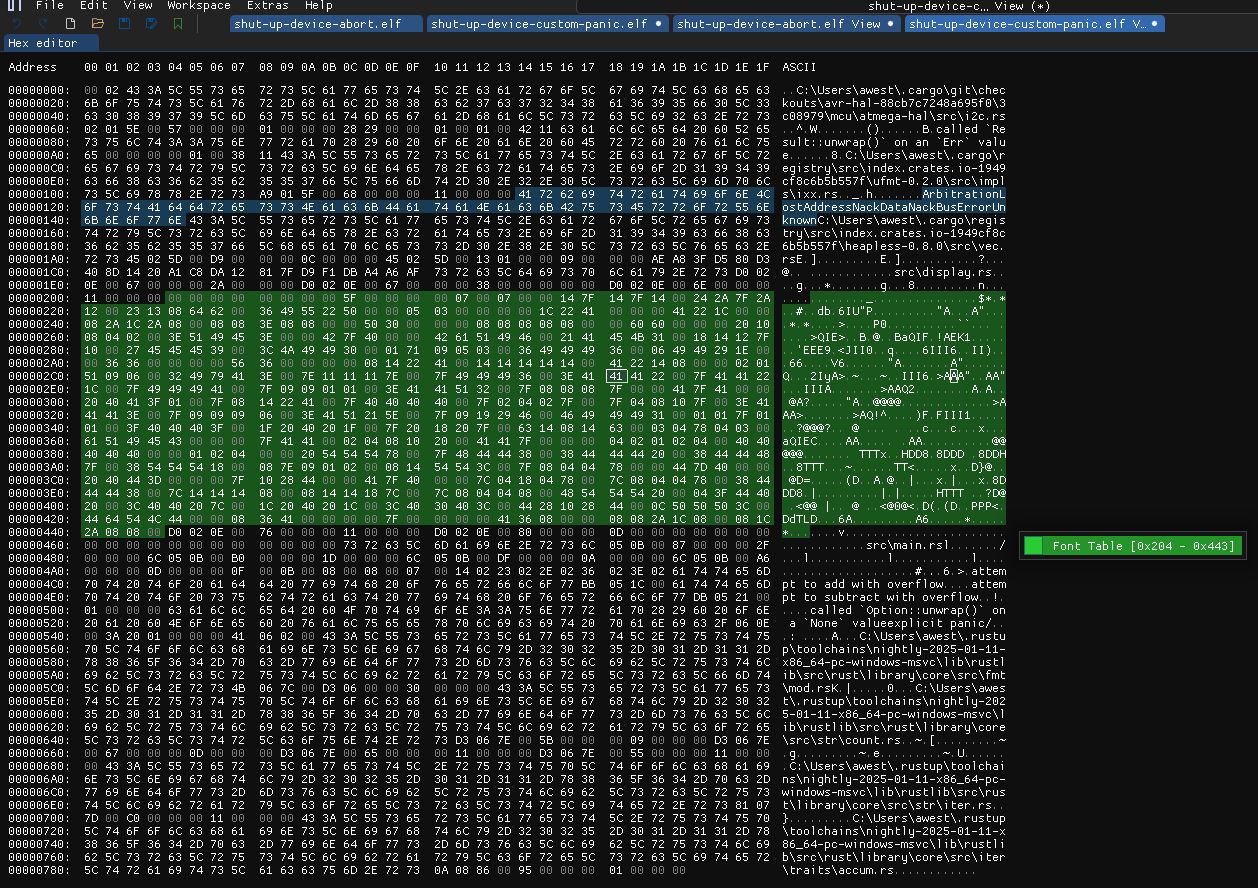1258x888 pixels.
Task: Save the file with the Save icon
Action: point(124,23)
